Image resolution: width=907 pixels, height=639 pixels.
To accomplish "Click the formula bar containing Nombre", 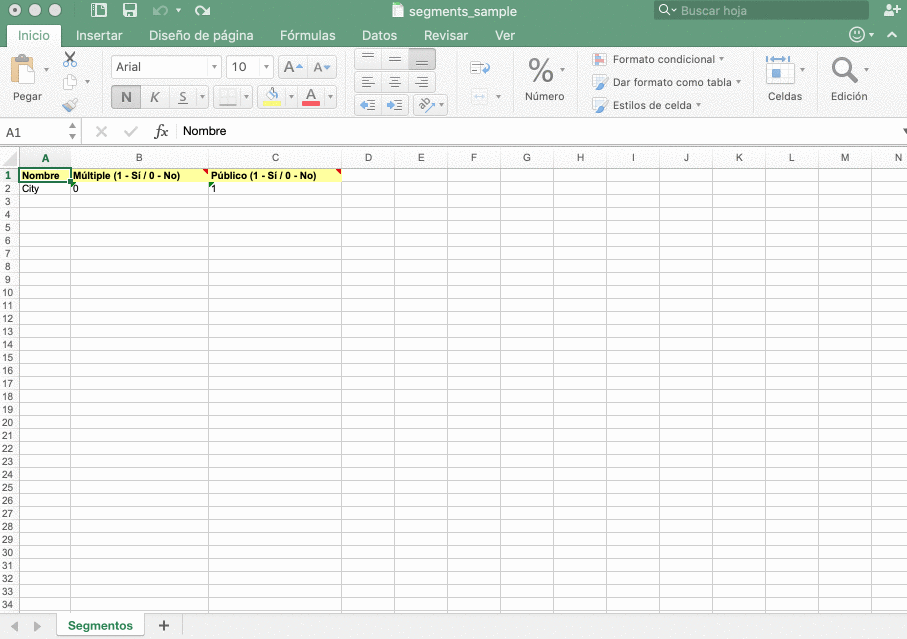I will (x=538, y=131).
